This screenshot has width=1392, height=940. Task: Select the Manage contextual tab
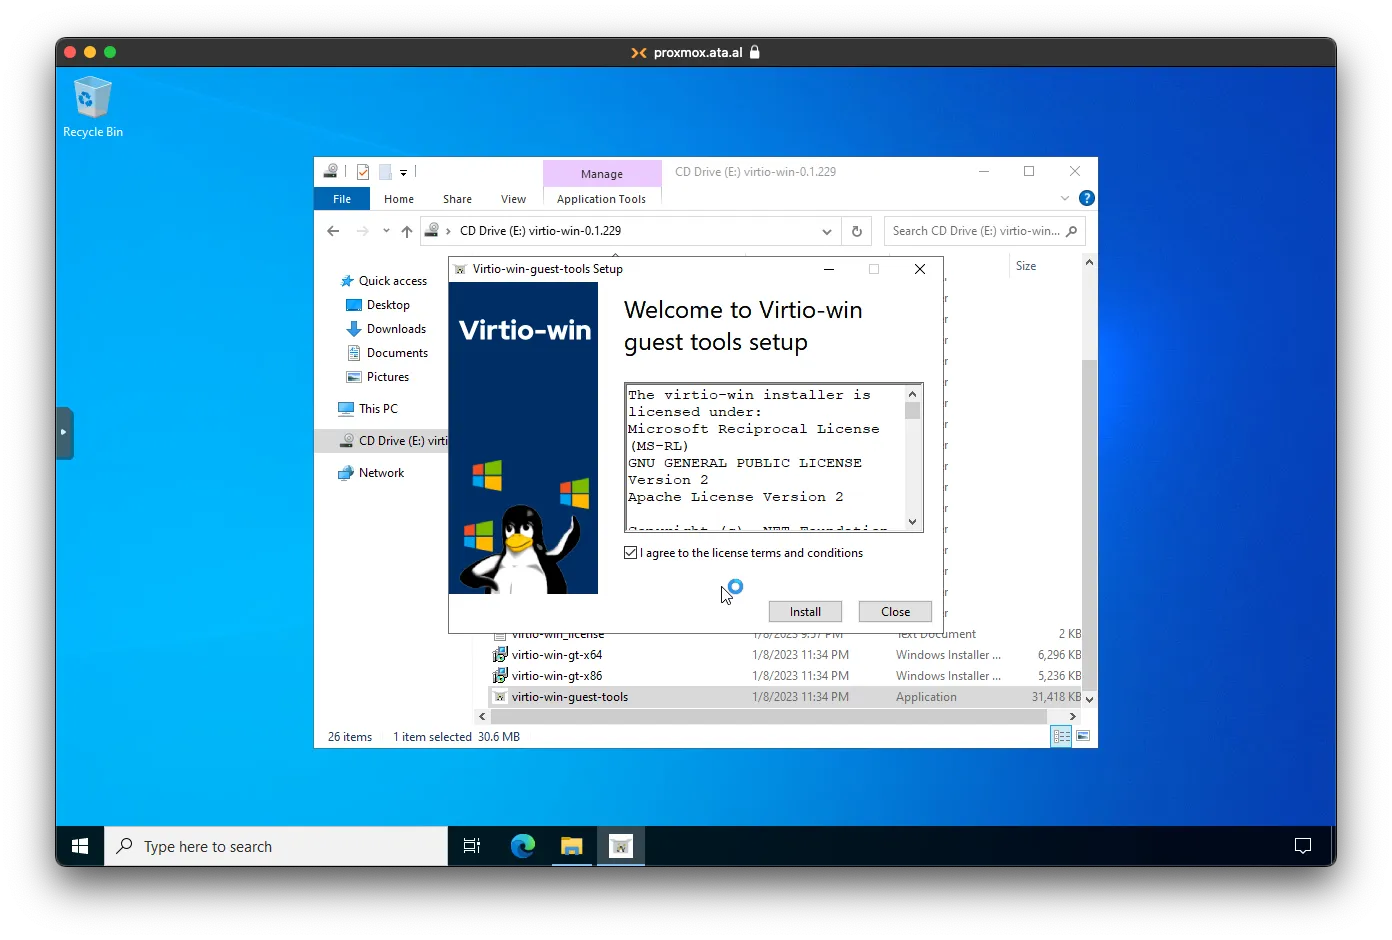point(602,173)
